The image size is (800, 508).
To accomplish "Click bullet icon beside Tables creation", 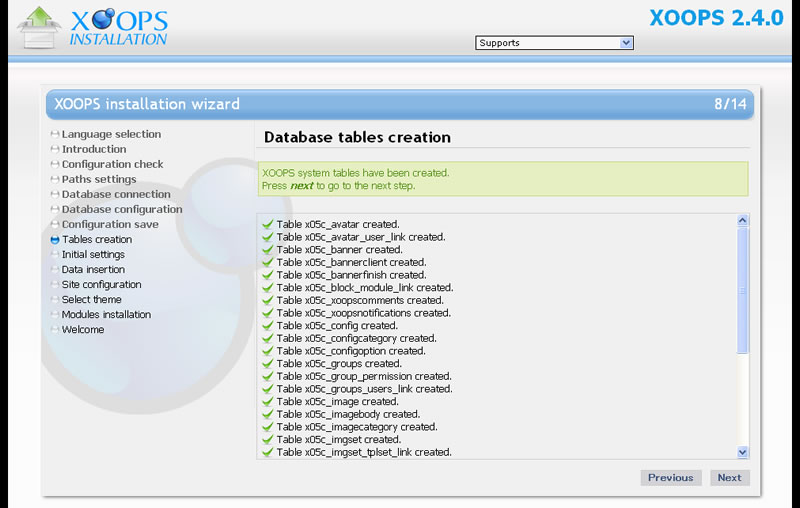I will pyautogui.click(x=55, y=240).
